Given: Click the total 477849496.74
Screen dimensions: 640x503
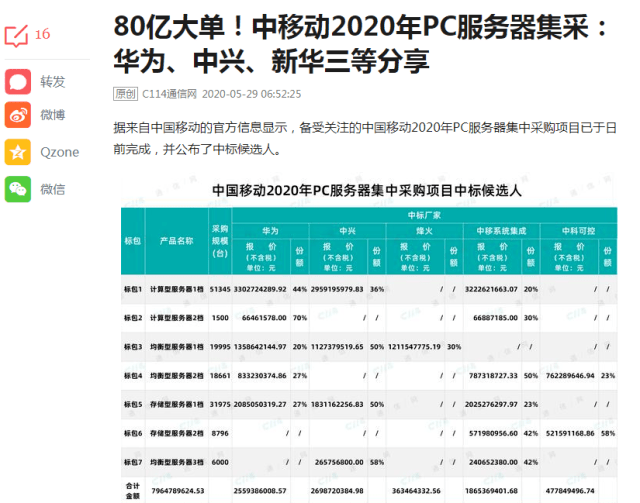Looking at the screenshot, I should [570, 491].
